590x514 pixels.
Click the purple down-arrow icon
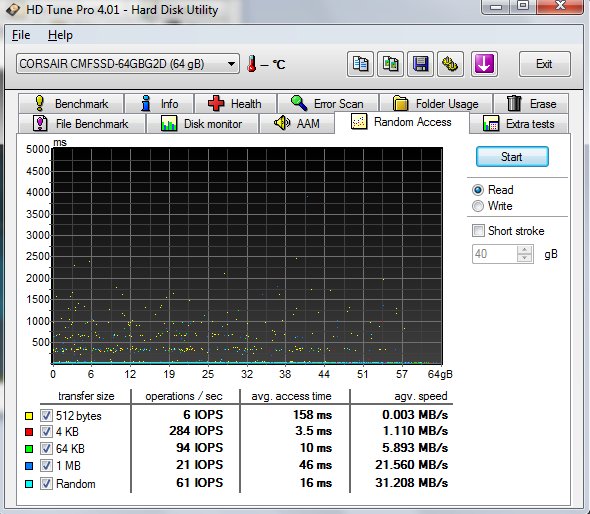484,64
